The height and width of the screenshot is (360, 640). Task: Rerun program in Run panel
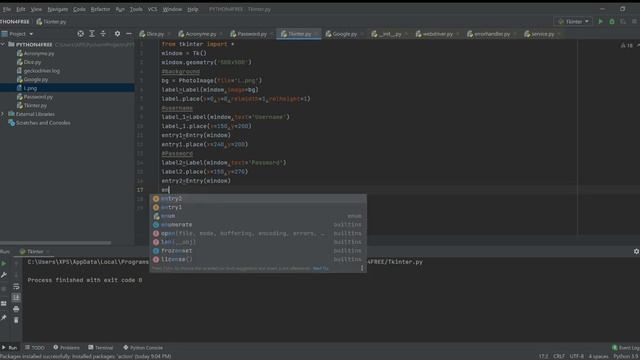pos(4,264)
